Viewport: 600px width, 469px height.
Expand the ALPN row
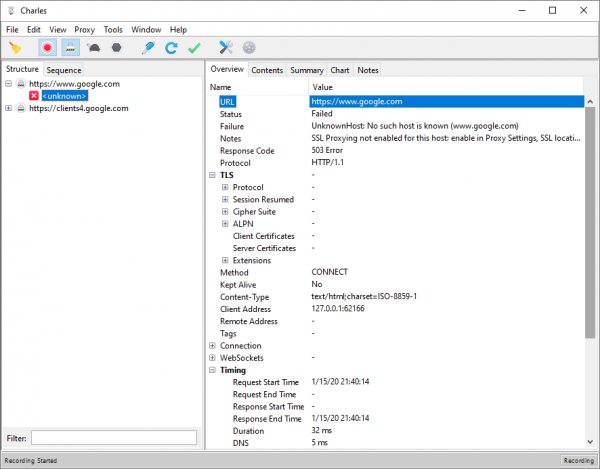tap(225, 224)
